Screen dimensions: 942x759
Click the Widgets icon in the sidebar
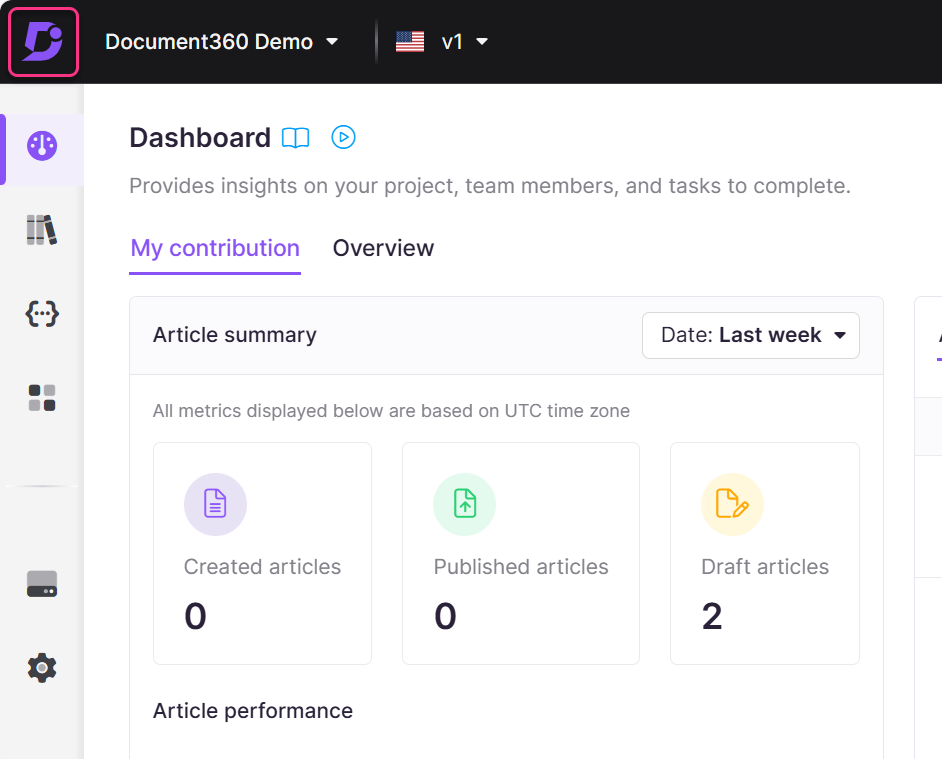click(x=41, y=397)
